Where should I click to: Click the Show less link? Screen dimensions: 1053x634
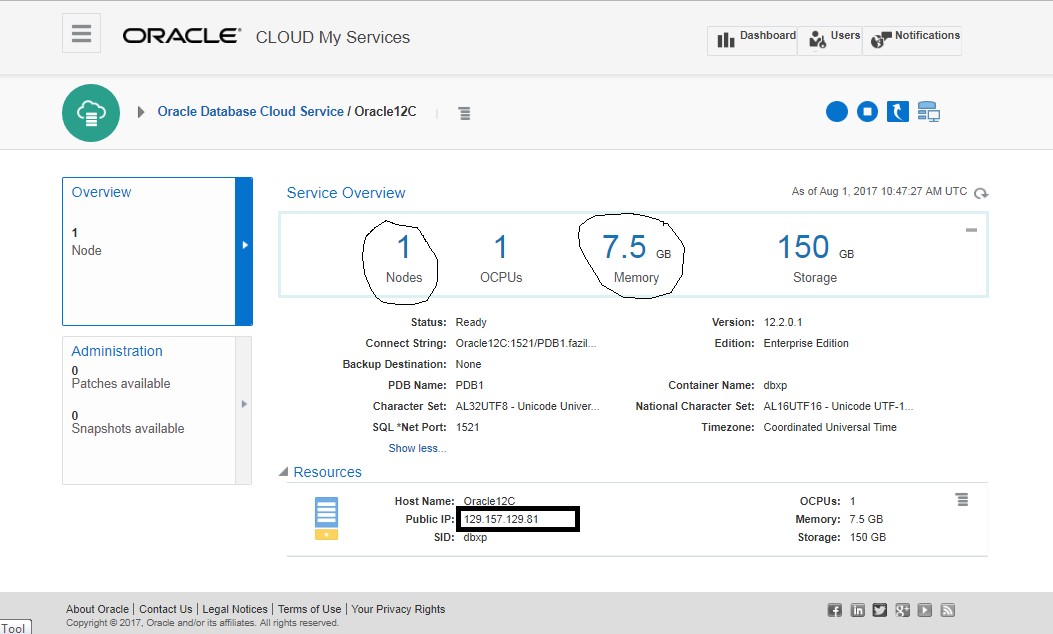pos(417,448)
